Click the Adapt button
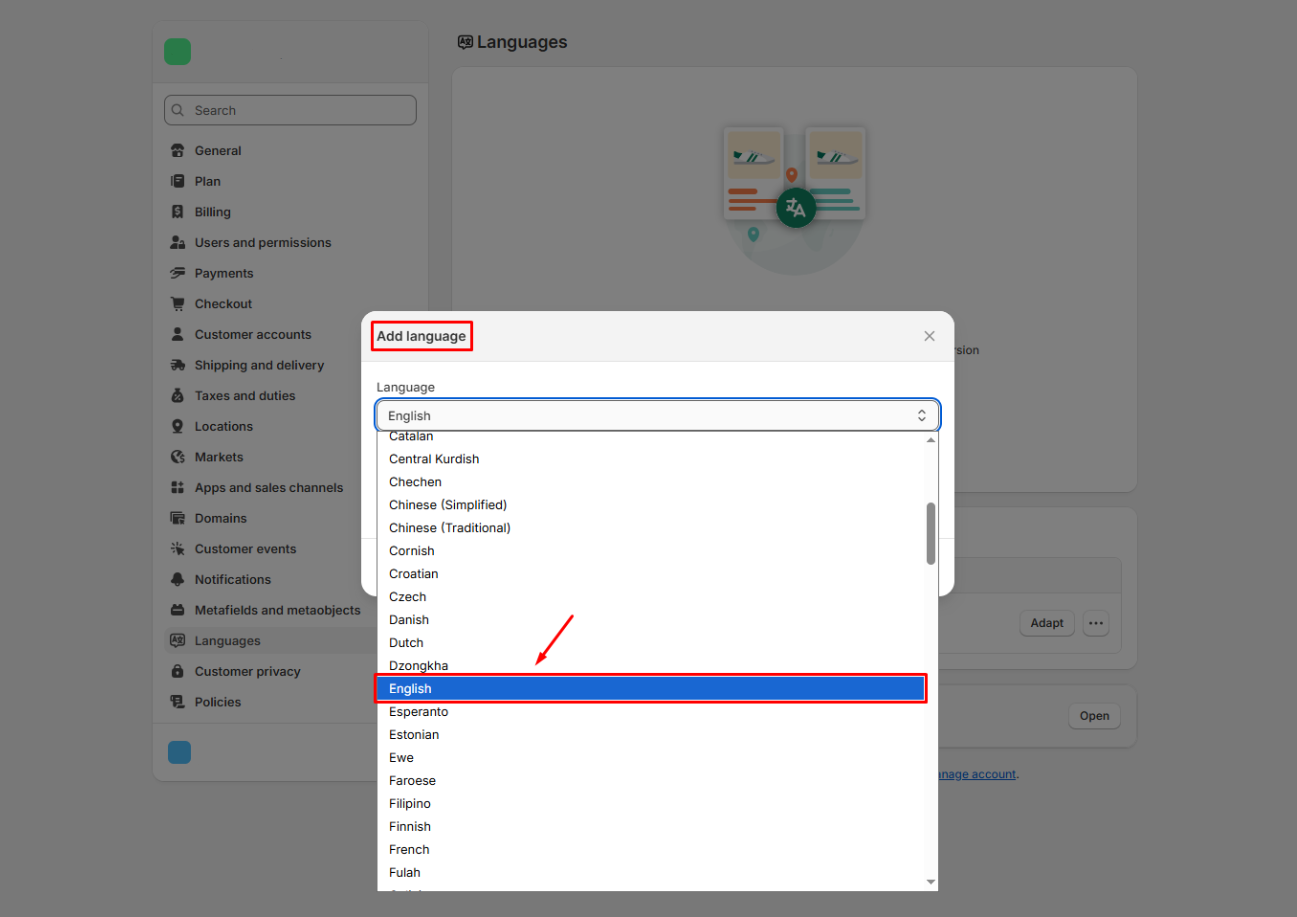This screenshot has width=1297, height=917. (x=1047, y=623)
